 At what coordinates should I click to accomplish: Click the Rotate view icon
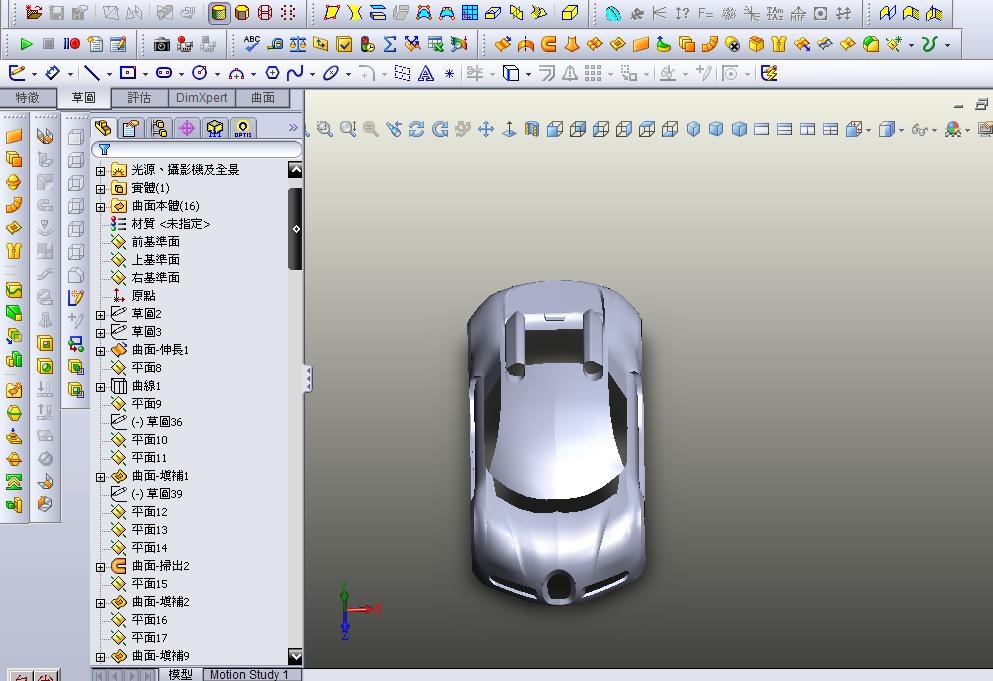tap(417, 129)
